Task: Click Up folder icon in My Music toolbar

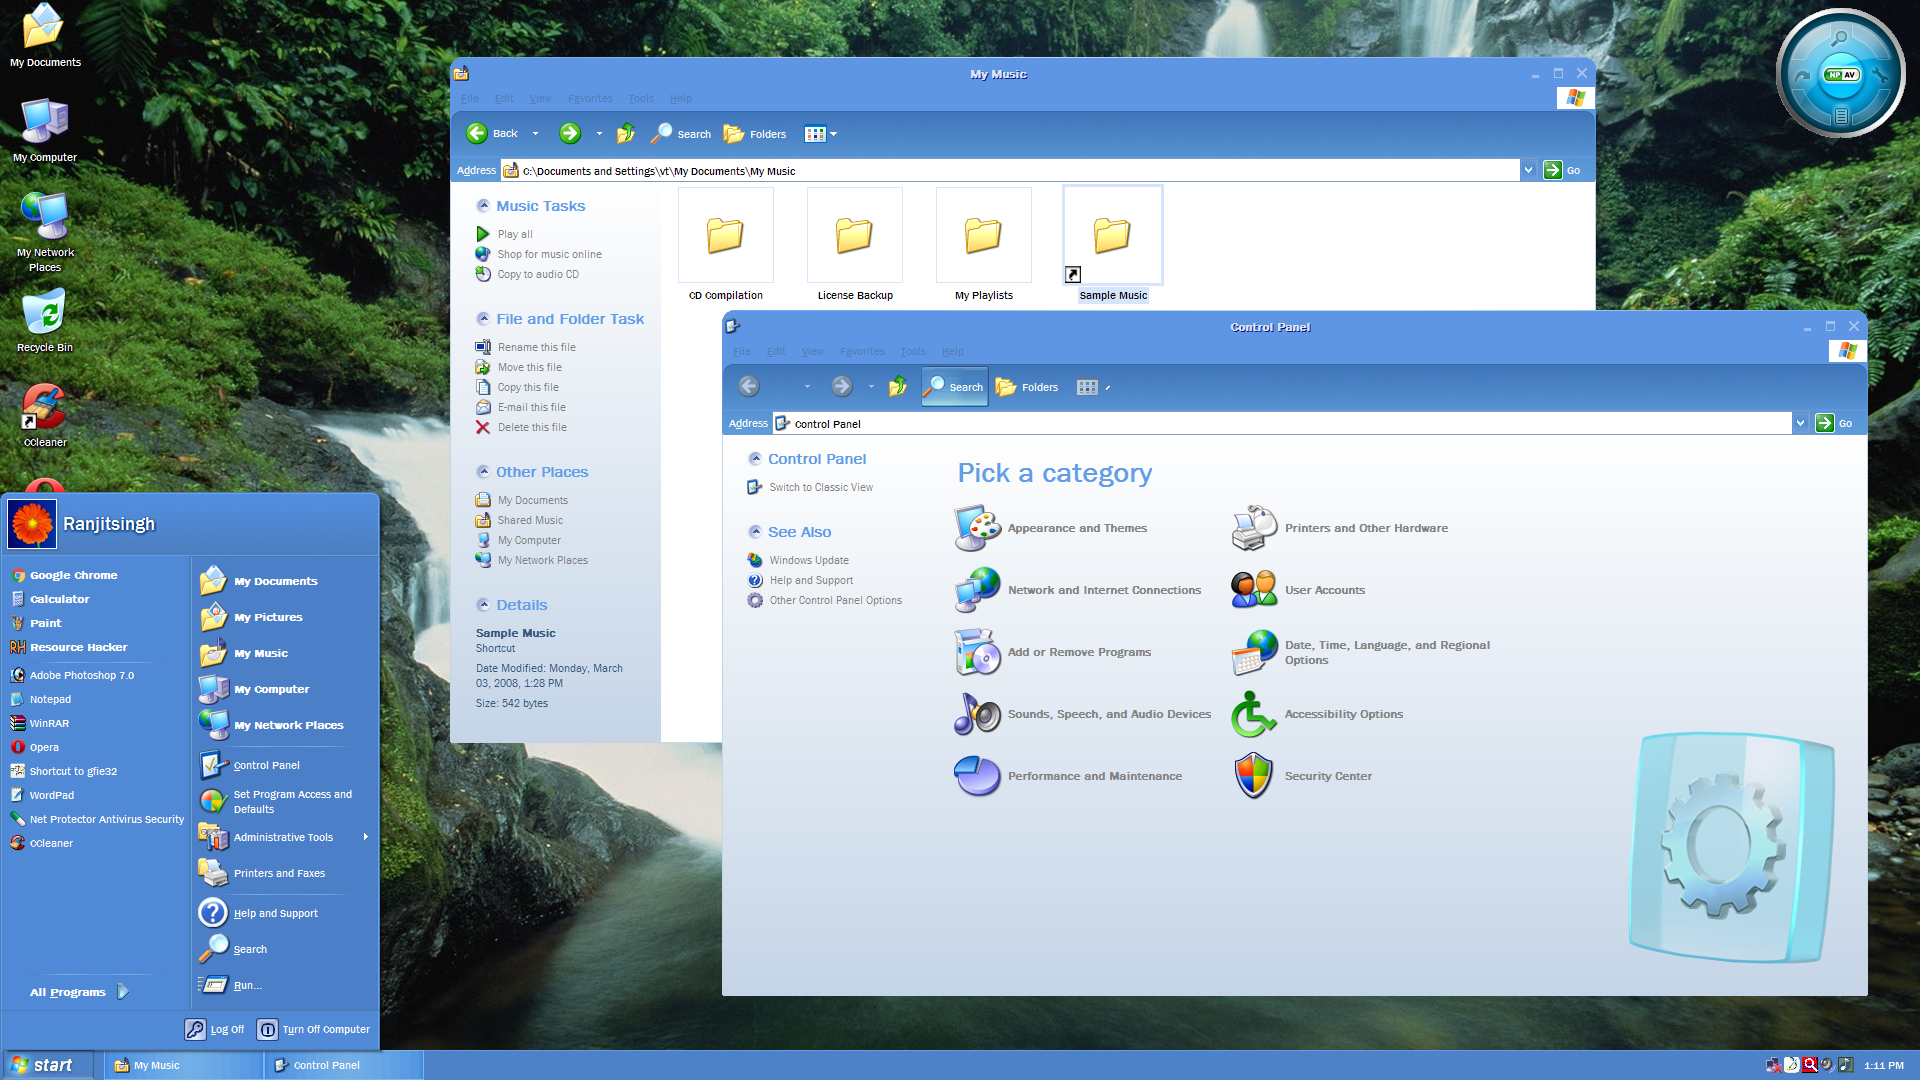Action: (626, 133)
